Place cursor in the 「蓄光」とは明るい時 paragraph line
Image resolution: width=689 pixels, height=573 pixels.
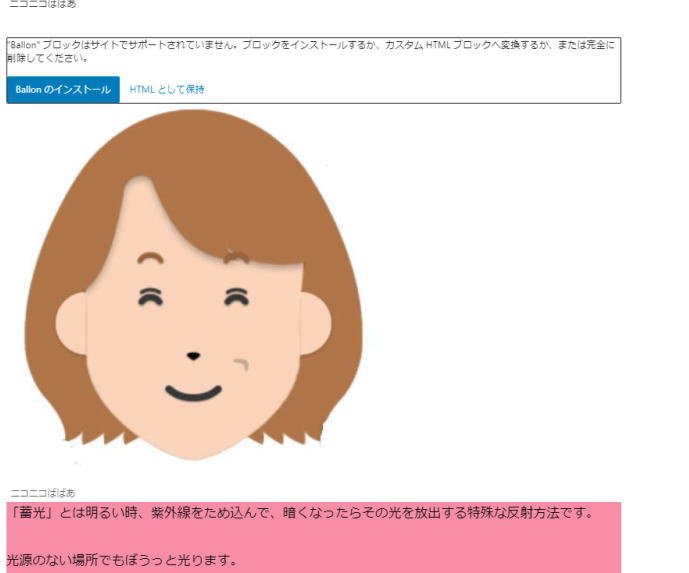301,513
